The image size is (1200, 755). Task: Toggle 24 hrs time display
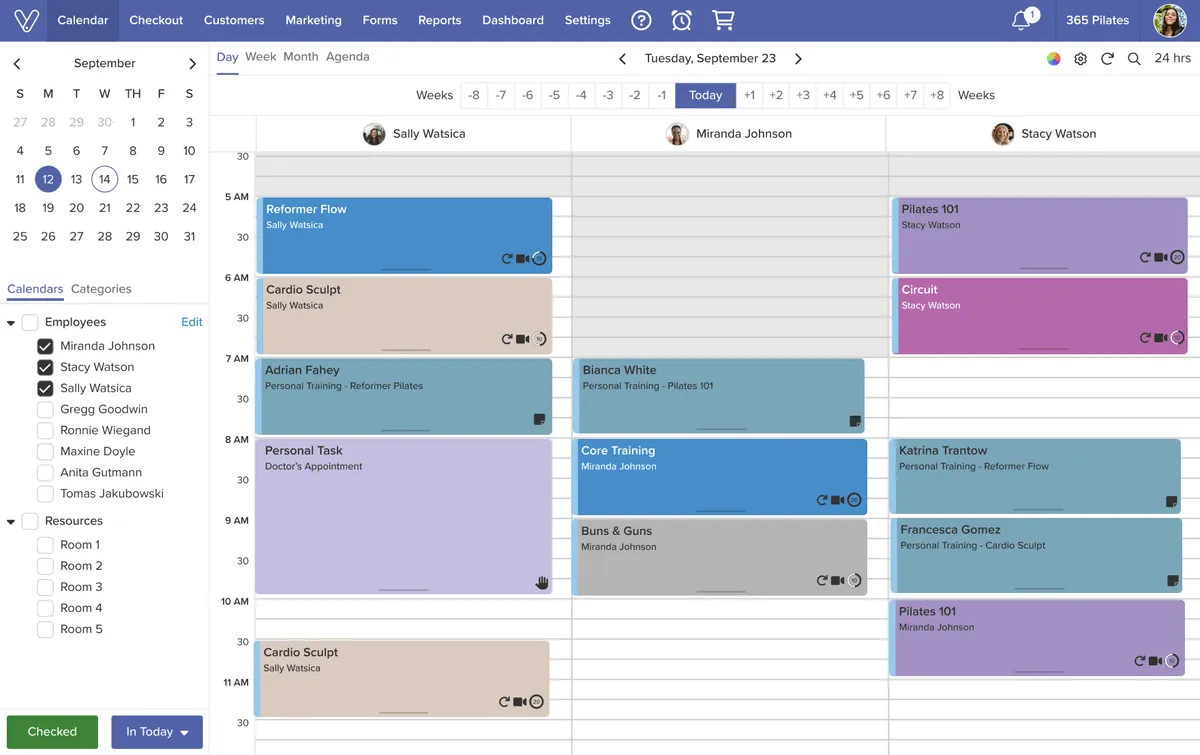coord(1172,58)
